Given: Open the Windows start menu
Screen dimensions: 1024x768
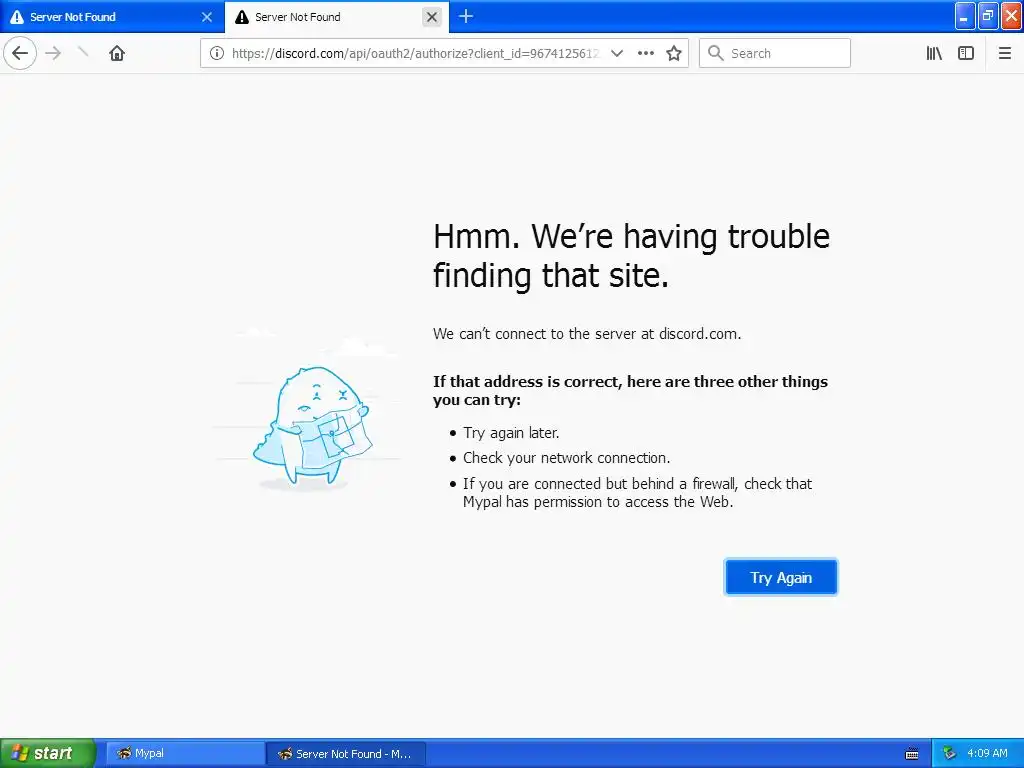Looking at the screenshot, I should pyautogui.click(x=47, y=753).
